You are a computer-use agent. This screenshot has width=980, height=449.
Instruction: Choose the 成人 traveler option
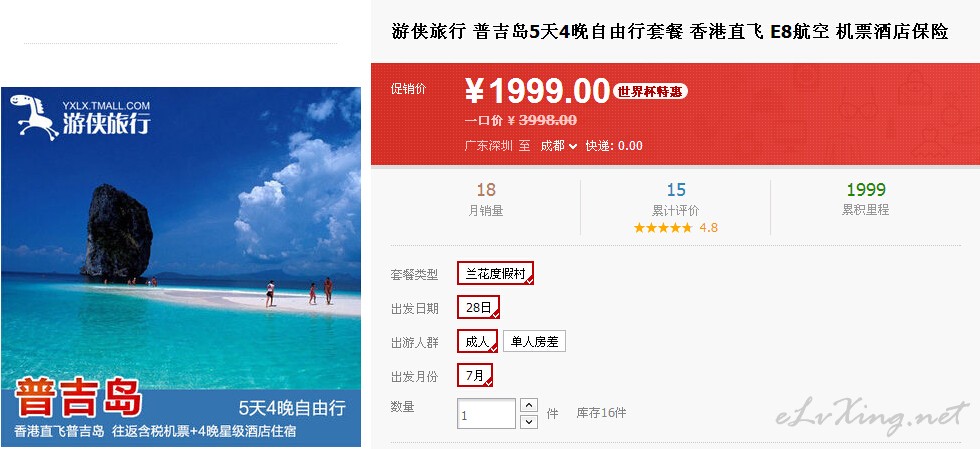coord(478,341)
